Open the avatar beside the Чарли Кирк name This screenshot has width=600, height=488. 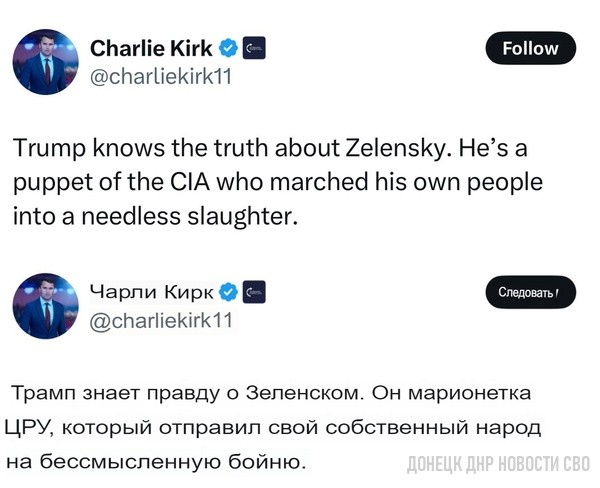[45, 304]
